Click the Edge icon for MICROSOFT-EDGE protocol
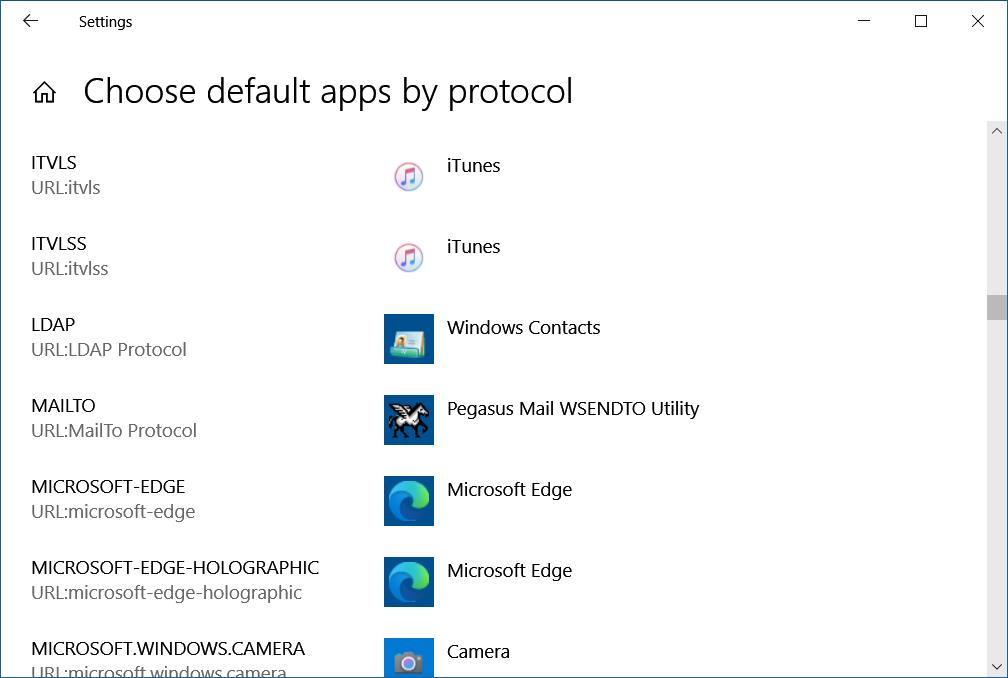 408,501
